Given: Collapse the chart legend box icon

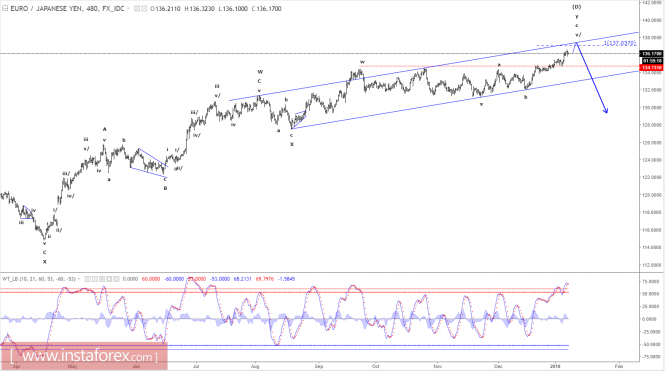Looking at the screenshot, I should click(x=5, y=8).
